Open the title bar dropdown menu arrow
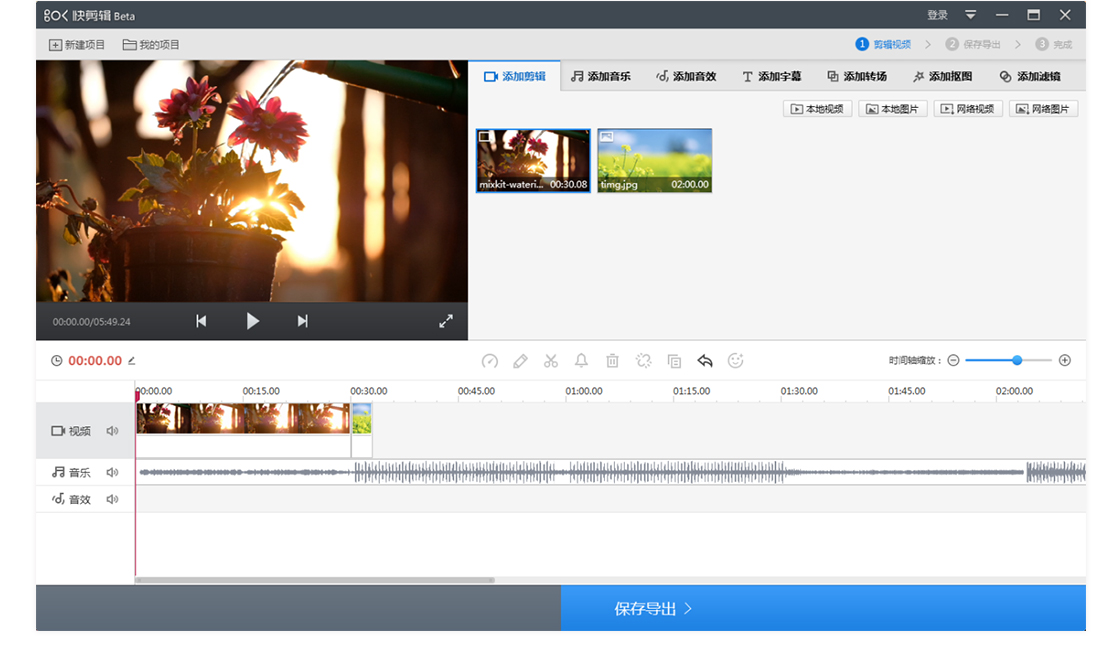This screenshot has height=650, width=1120. pos(970,15)
